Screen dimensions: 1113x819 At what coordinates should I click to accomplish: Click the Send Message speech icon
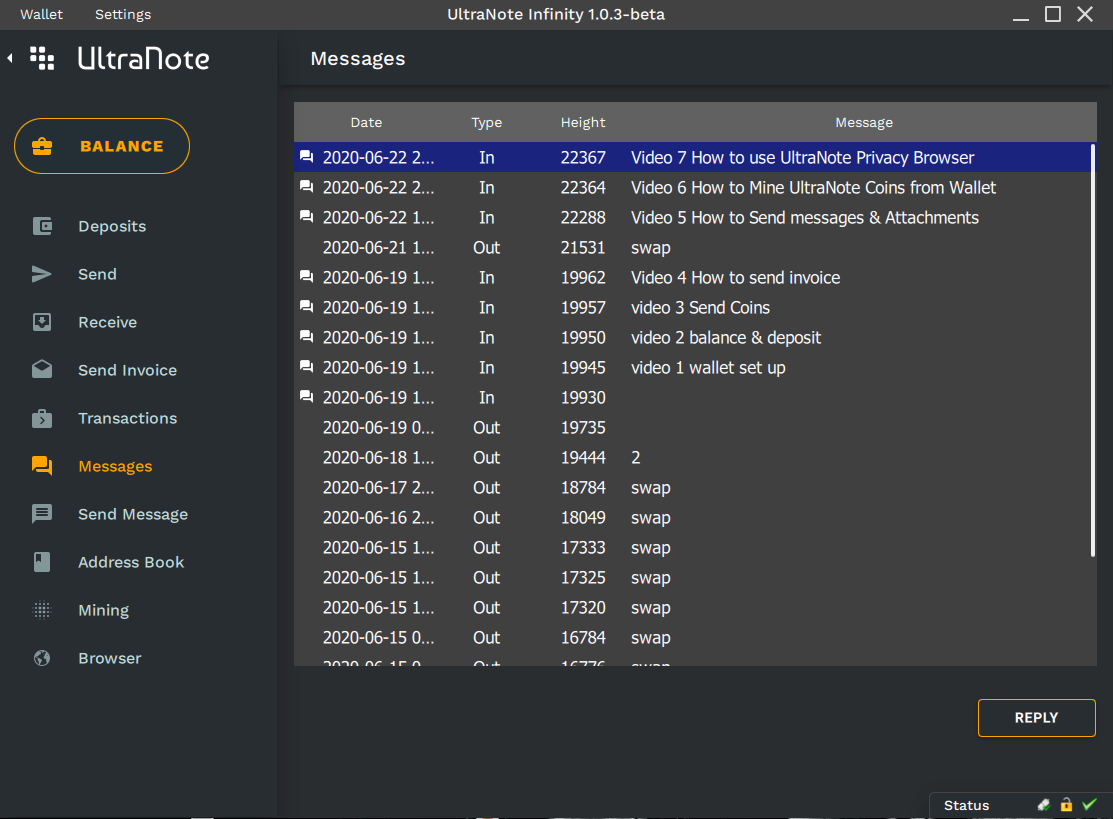pyautogui.click(x=42, y=514)
